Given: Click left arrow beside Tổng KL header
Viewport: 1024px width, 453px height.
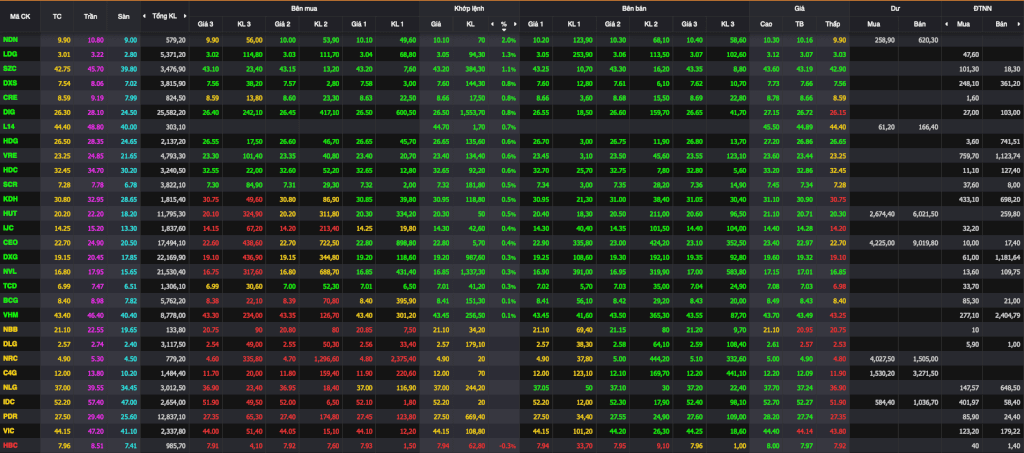Looking at the screenshot, I should 146,16.
